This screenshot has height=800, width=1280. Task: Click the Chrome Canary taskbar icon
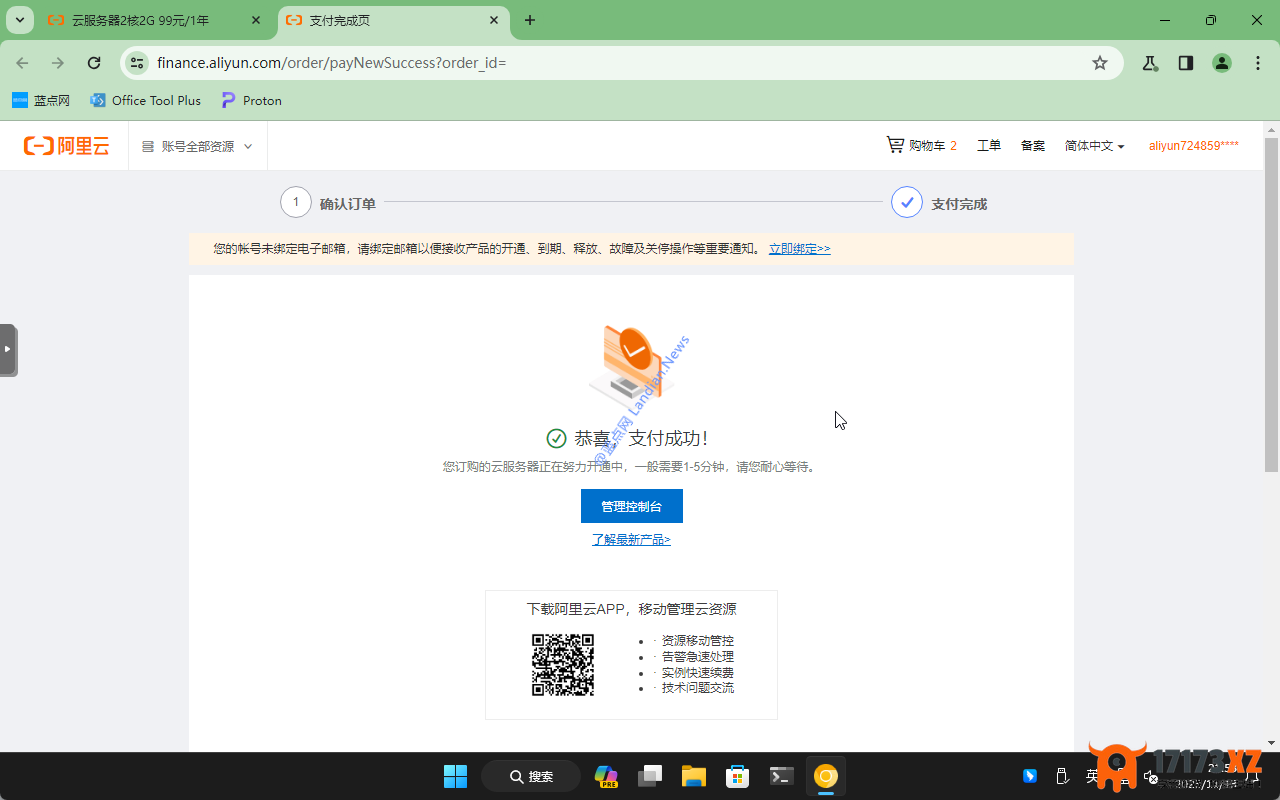826,776
